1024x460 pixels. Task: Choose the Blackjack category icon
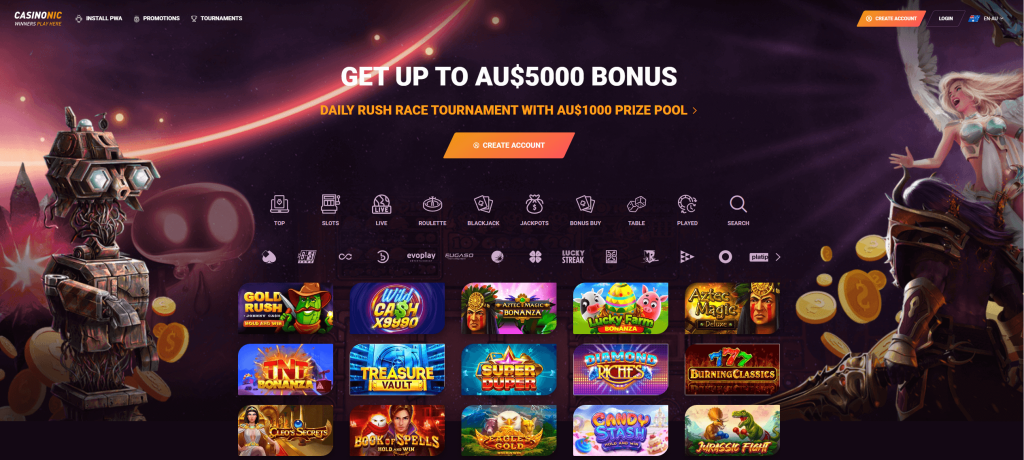[x=483, y=205]
